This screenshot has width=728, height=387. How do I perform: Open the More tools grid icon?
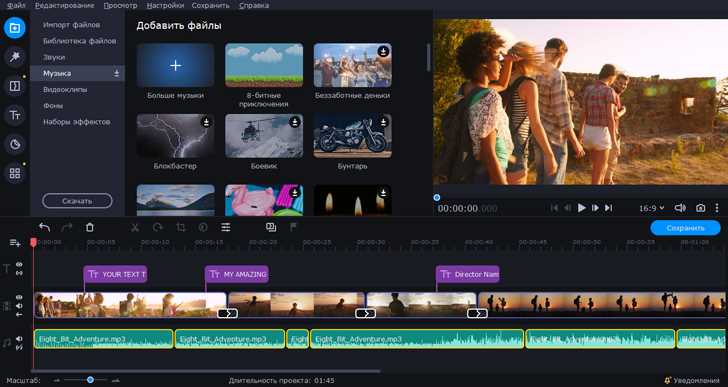[14, 174]
